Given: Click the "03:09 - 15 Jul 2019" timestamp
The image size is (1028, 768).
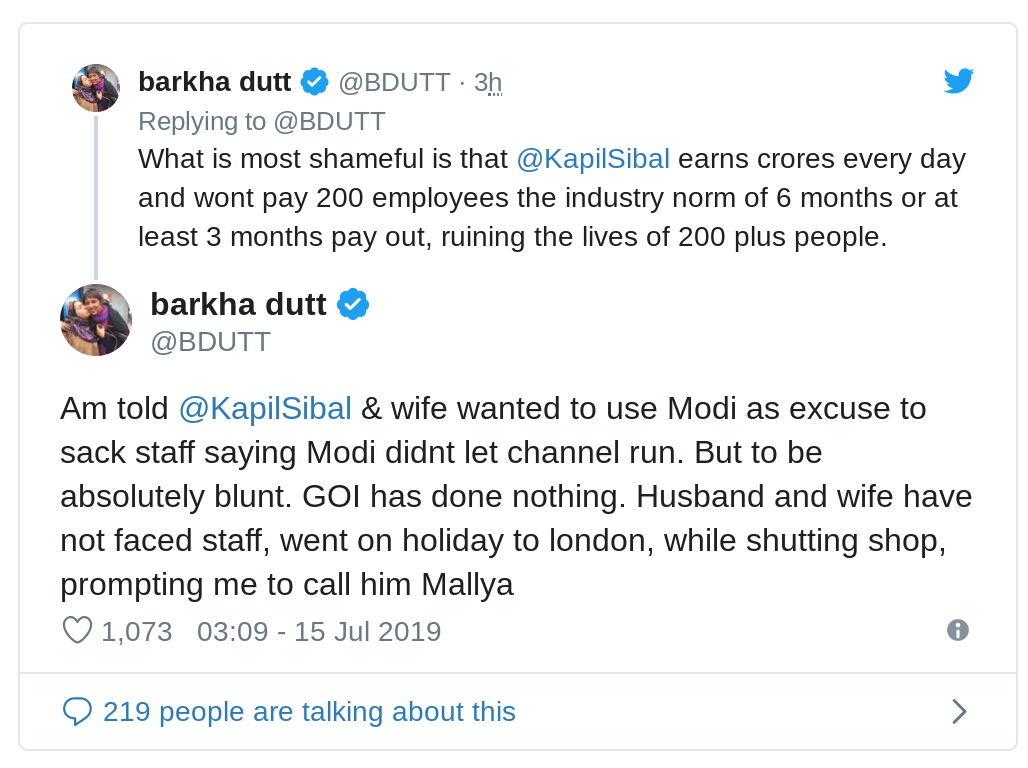Looking at the screenshot, I should coord(319,631).
